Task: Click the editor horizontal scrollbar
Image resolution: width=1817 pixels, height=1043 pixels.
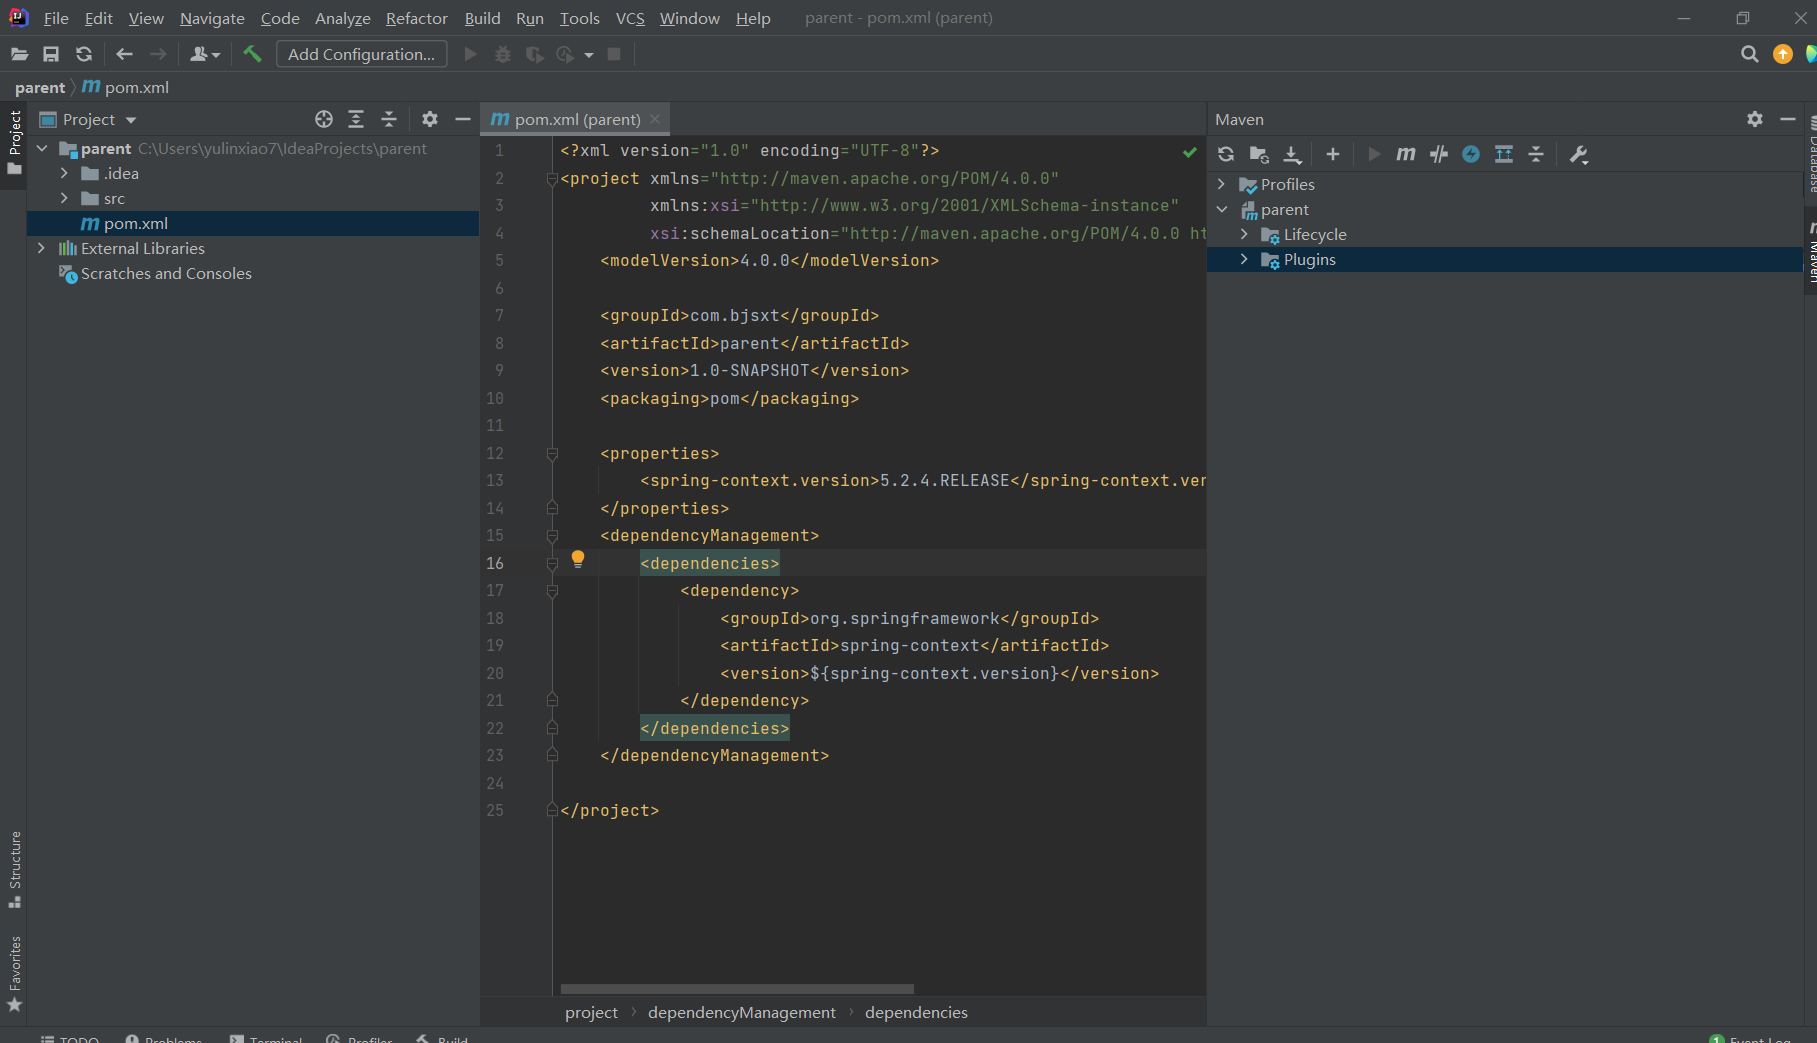Action: click(x=737, y=989)
